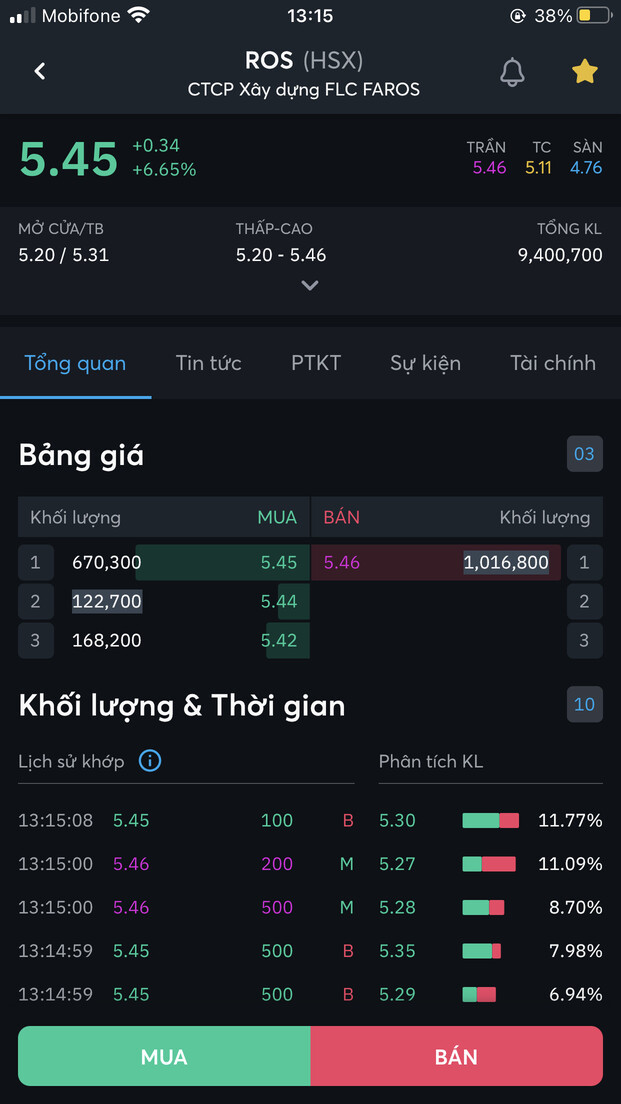Tap info icon beside Lịch sử khớp
The height and width of the screenshot is (1104, 621).
(150, 761)
